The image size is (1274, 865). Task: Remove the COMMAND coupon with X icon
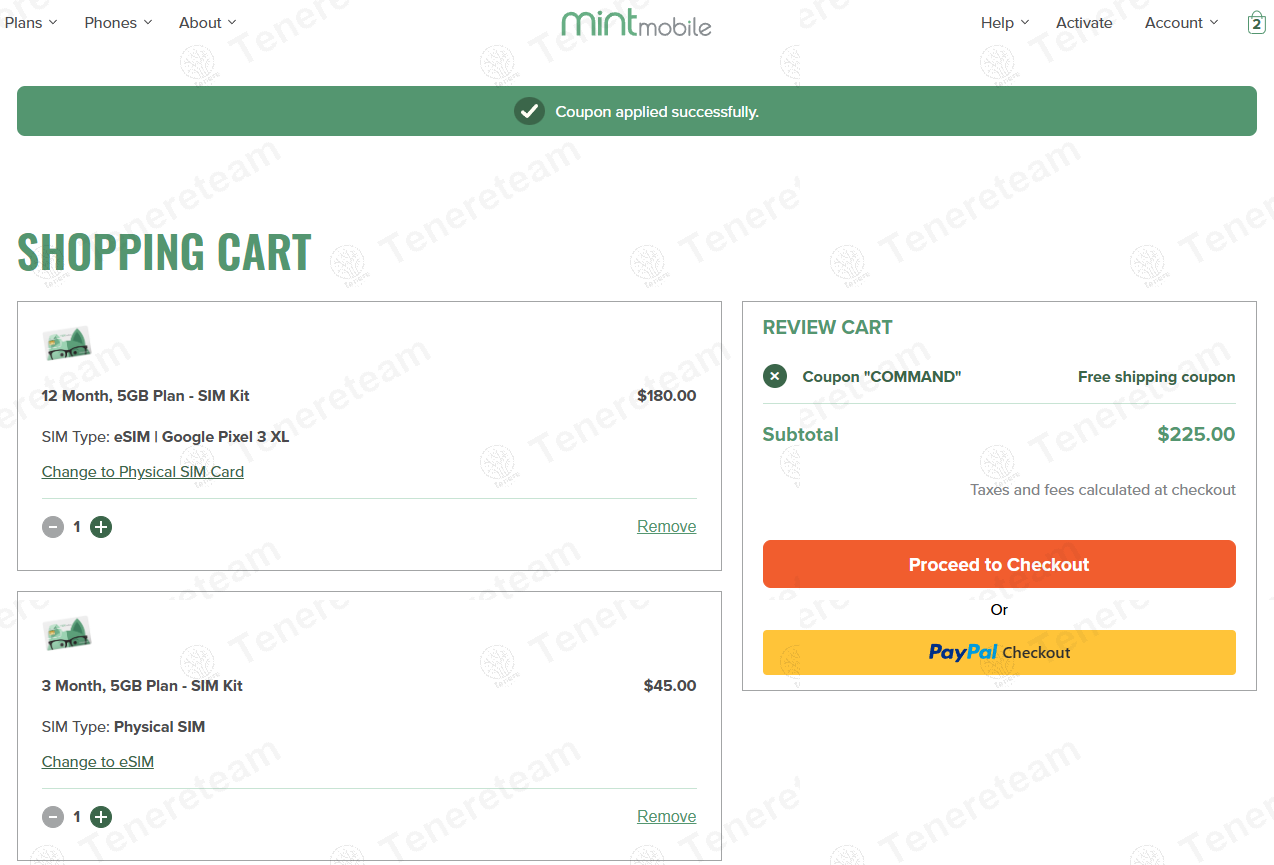[x=775, y=377]
